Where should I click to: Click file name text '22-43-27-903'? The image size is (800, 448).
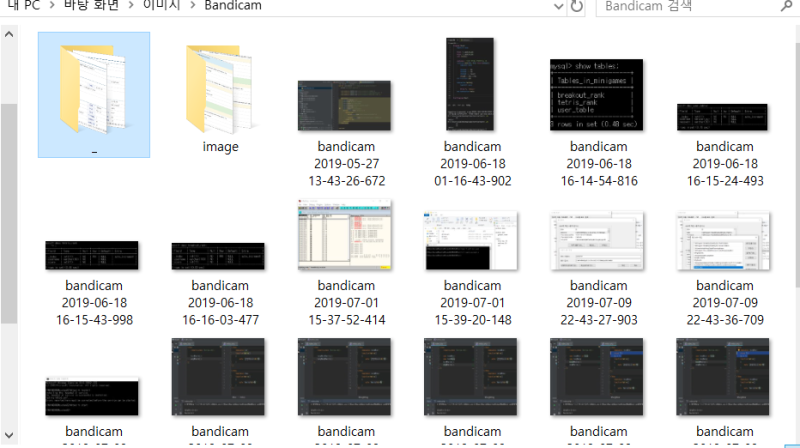pyautogui.click(x=599, y=320)
